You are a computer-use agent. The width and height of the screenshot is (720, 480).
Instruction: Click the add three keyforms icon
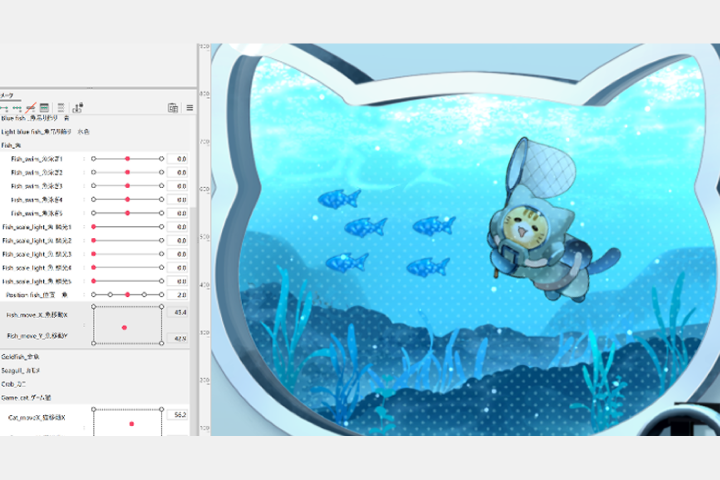[17, 108]
